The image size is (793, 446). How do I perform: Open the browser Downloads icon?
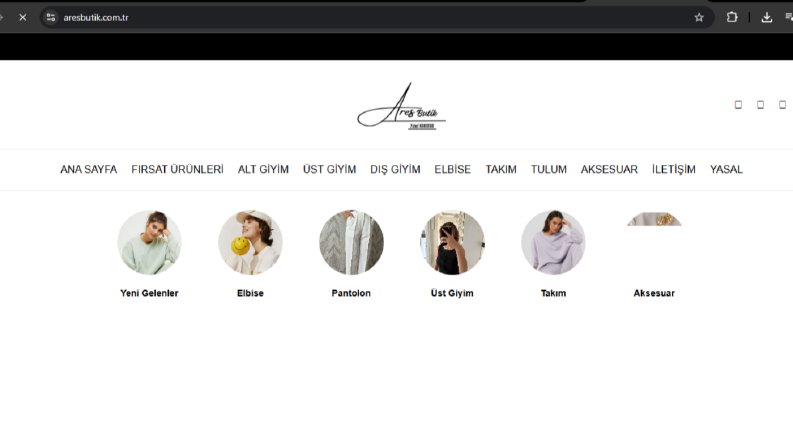pos(767,17)
